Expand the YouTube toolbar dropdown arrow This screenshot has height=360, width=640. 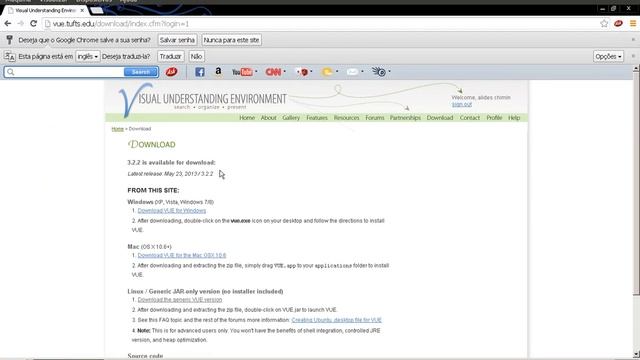256,72
